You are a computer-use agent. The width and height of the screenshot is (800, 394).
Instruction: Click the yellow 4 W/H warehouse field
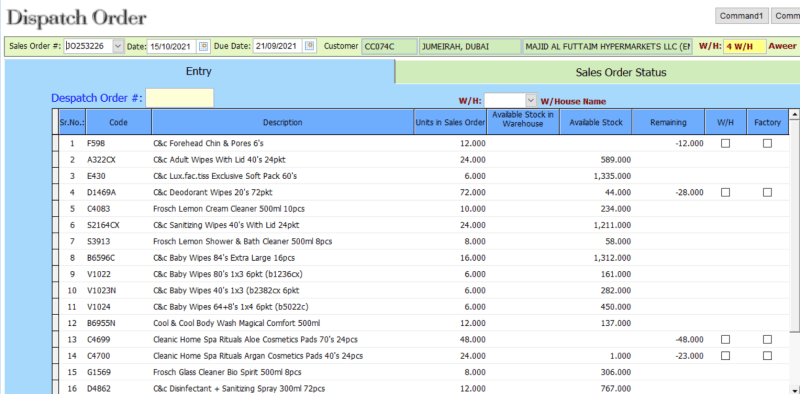click(x=744, y=46)
